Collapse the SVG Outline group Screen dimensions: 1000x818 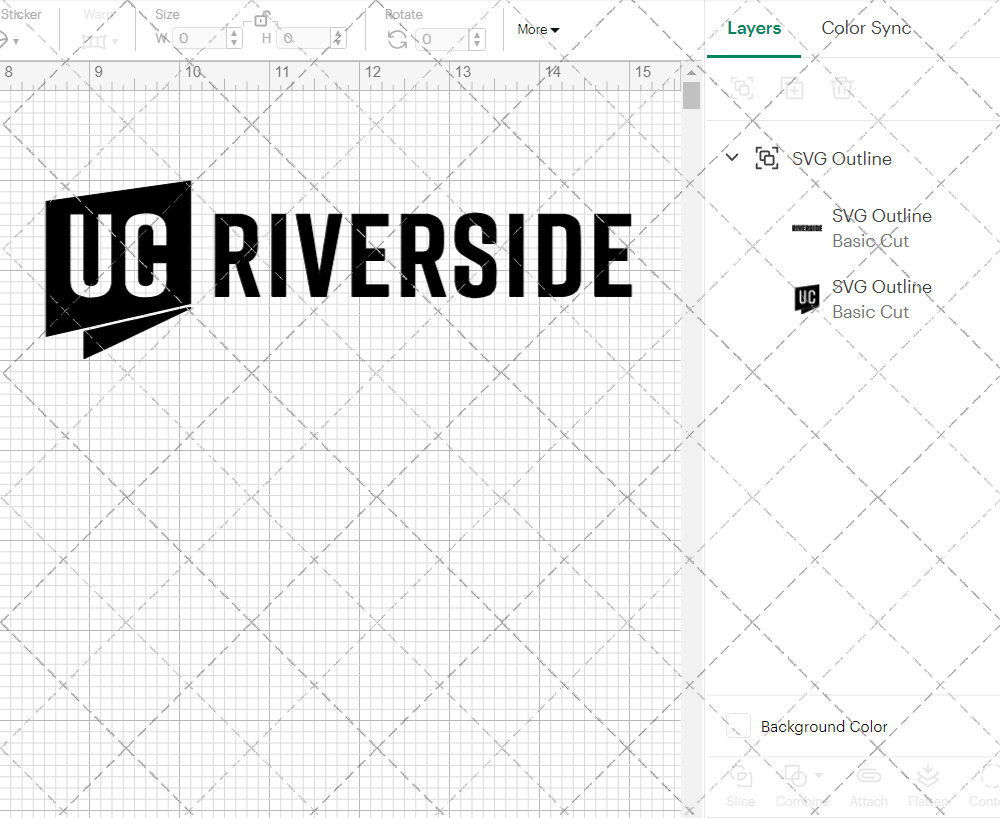(x=731, y=157)
